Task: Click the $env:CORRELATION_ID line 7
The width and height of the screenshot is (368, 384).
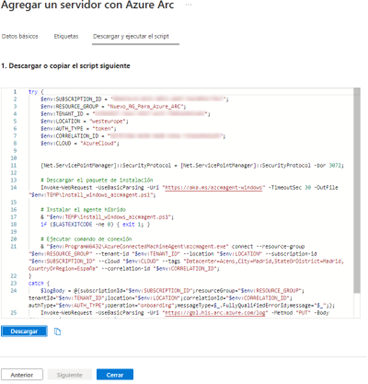Action: 133,136
